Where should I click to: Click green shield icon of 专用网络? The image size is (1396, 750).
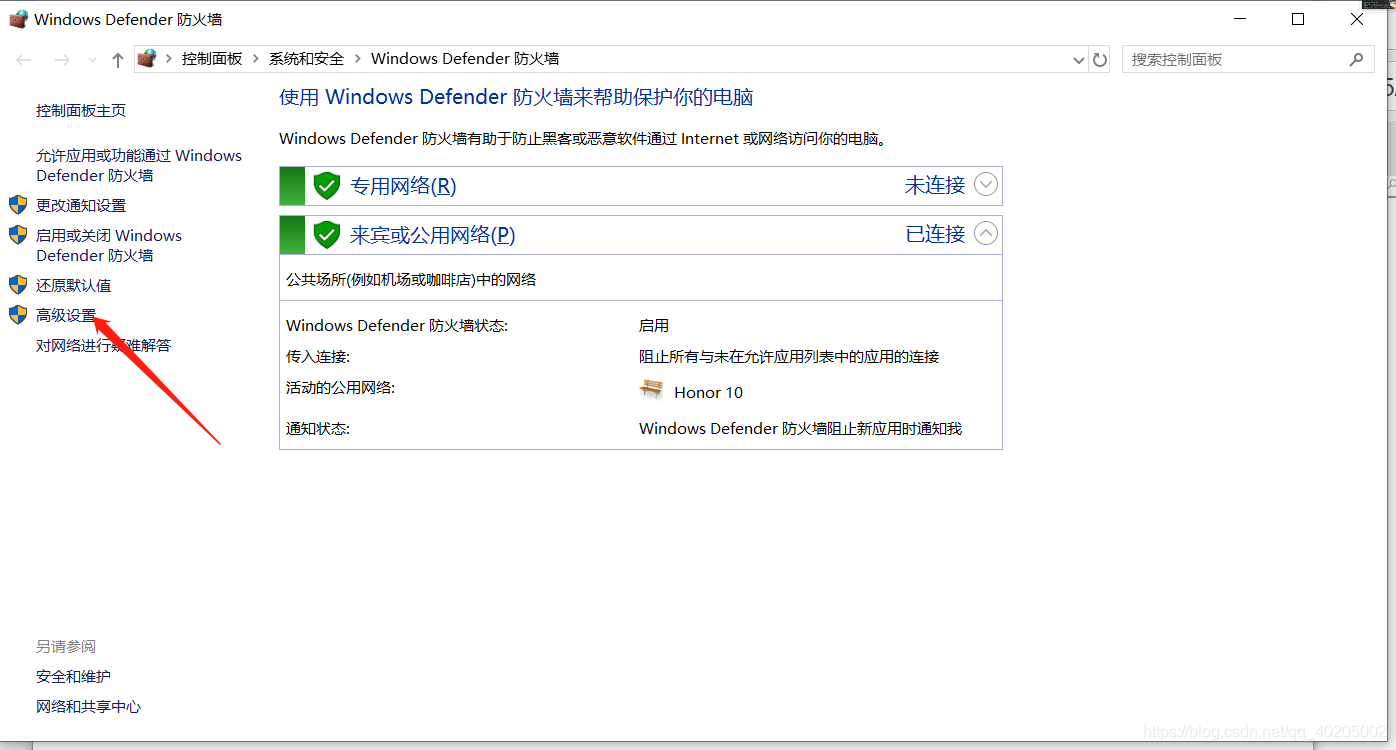[327, 186]
